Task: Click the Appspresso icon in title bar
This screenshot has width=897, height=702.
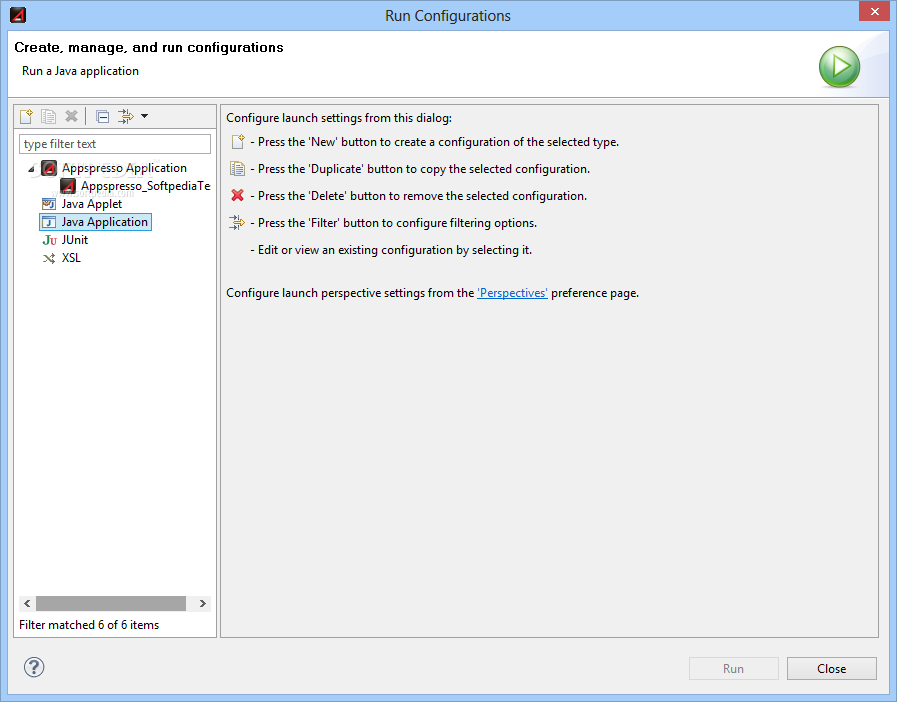Action: pos(18,15)
